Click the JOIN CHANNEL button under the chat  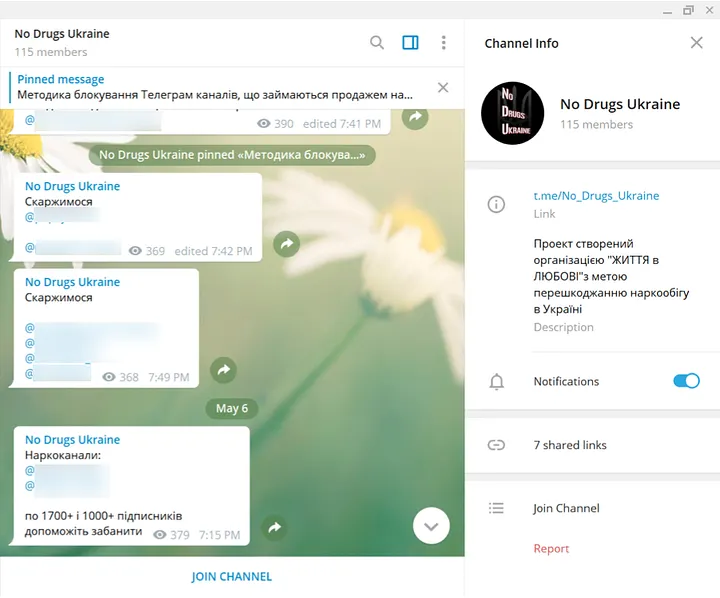tap(231, 576)
